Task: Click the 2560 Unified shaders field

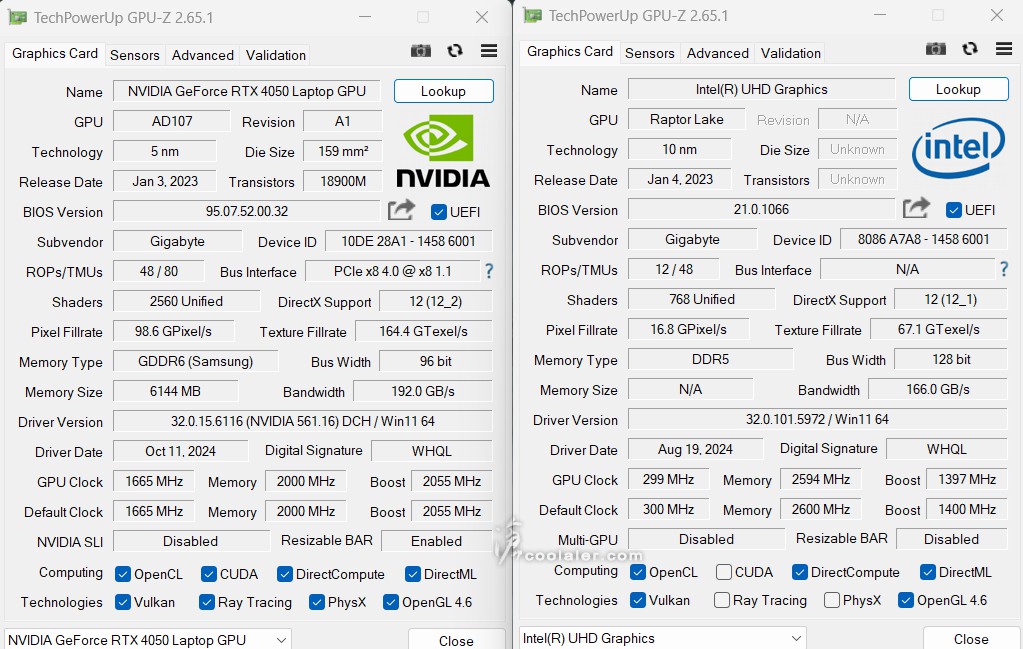Action: coord(187,301)
